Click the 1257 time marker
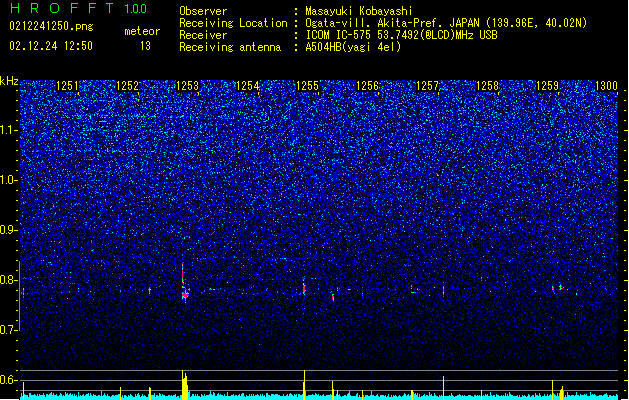 428,86
